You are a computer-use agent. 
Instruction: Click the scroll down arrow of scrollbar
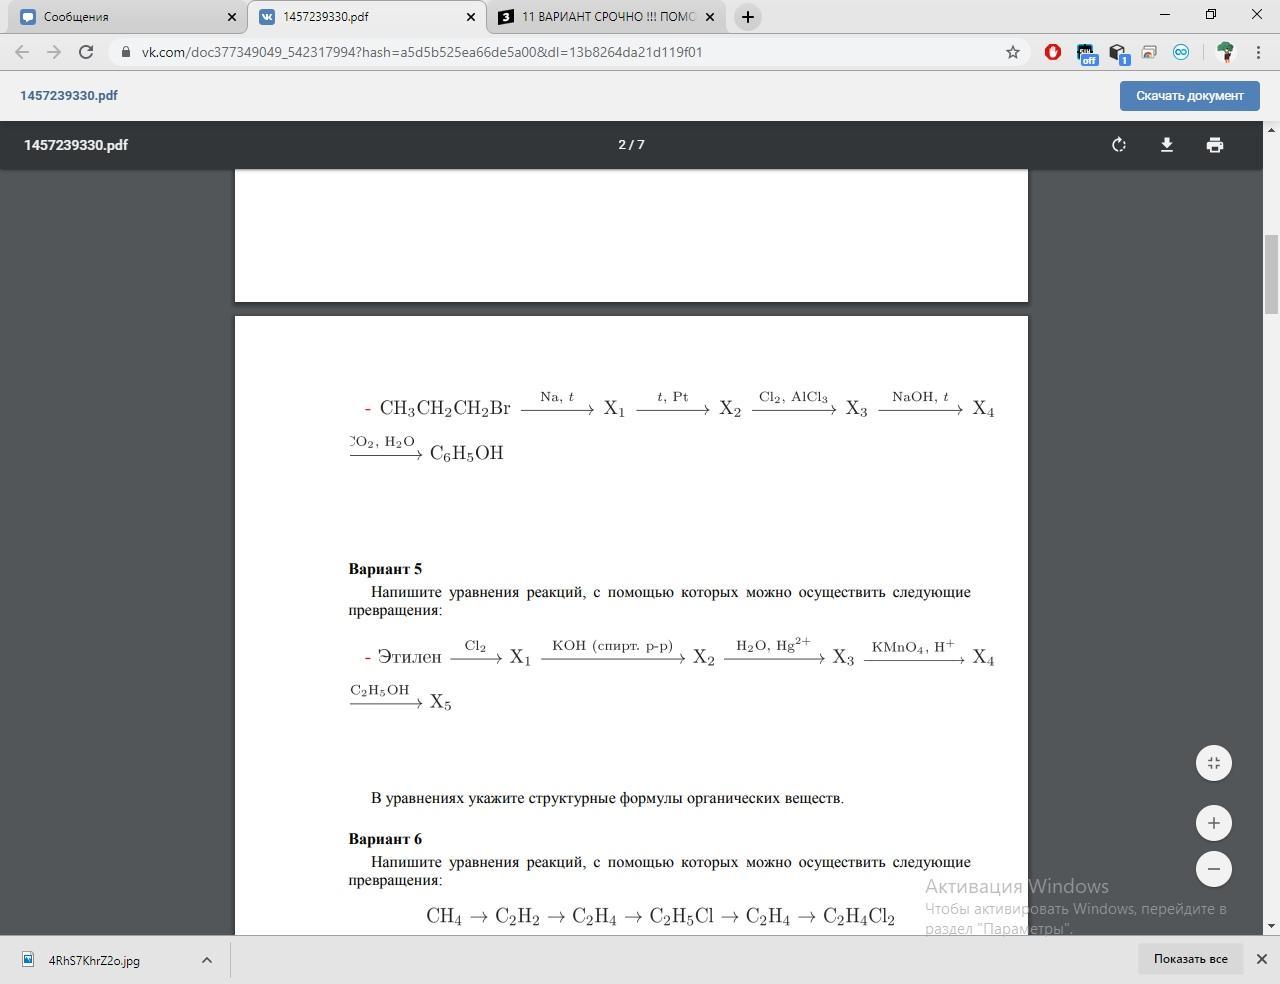tap(1272, 927)
